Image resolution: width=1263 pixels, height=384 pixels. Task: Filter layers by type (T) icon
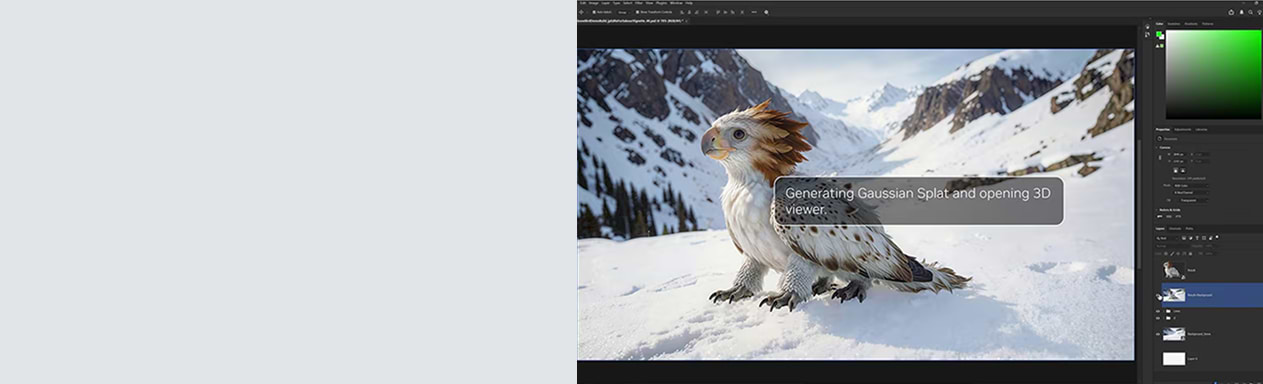click(1197, 238)
